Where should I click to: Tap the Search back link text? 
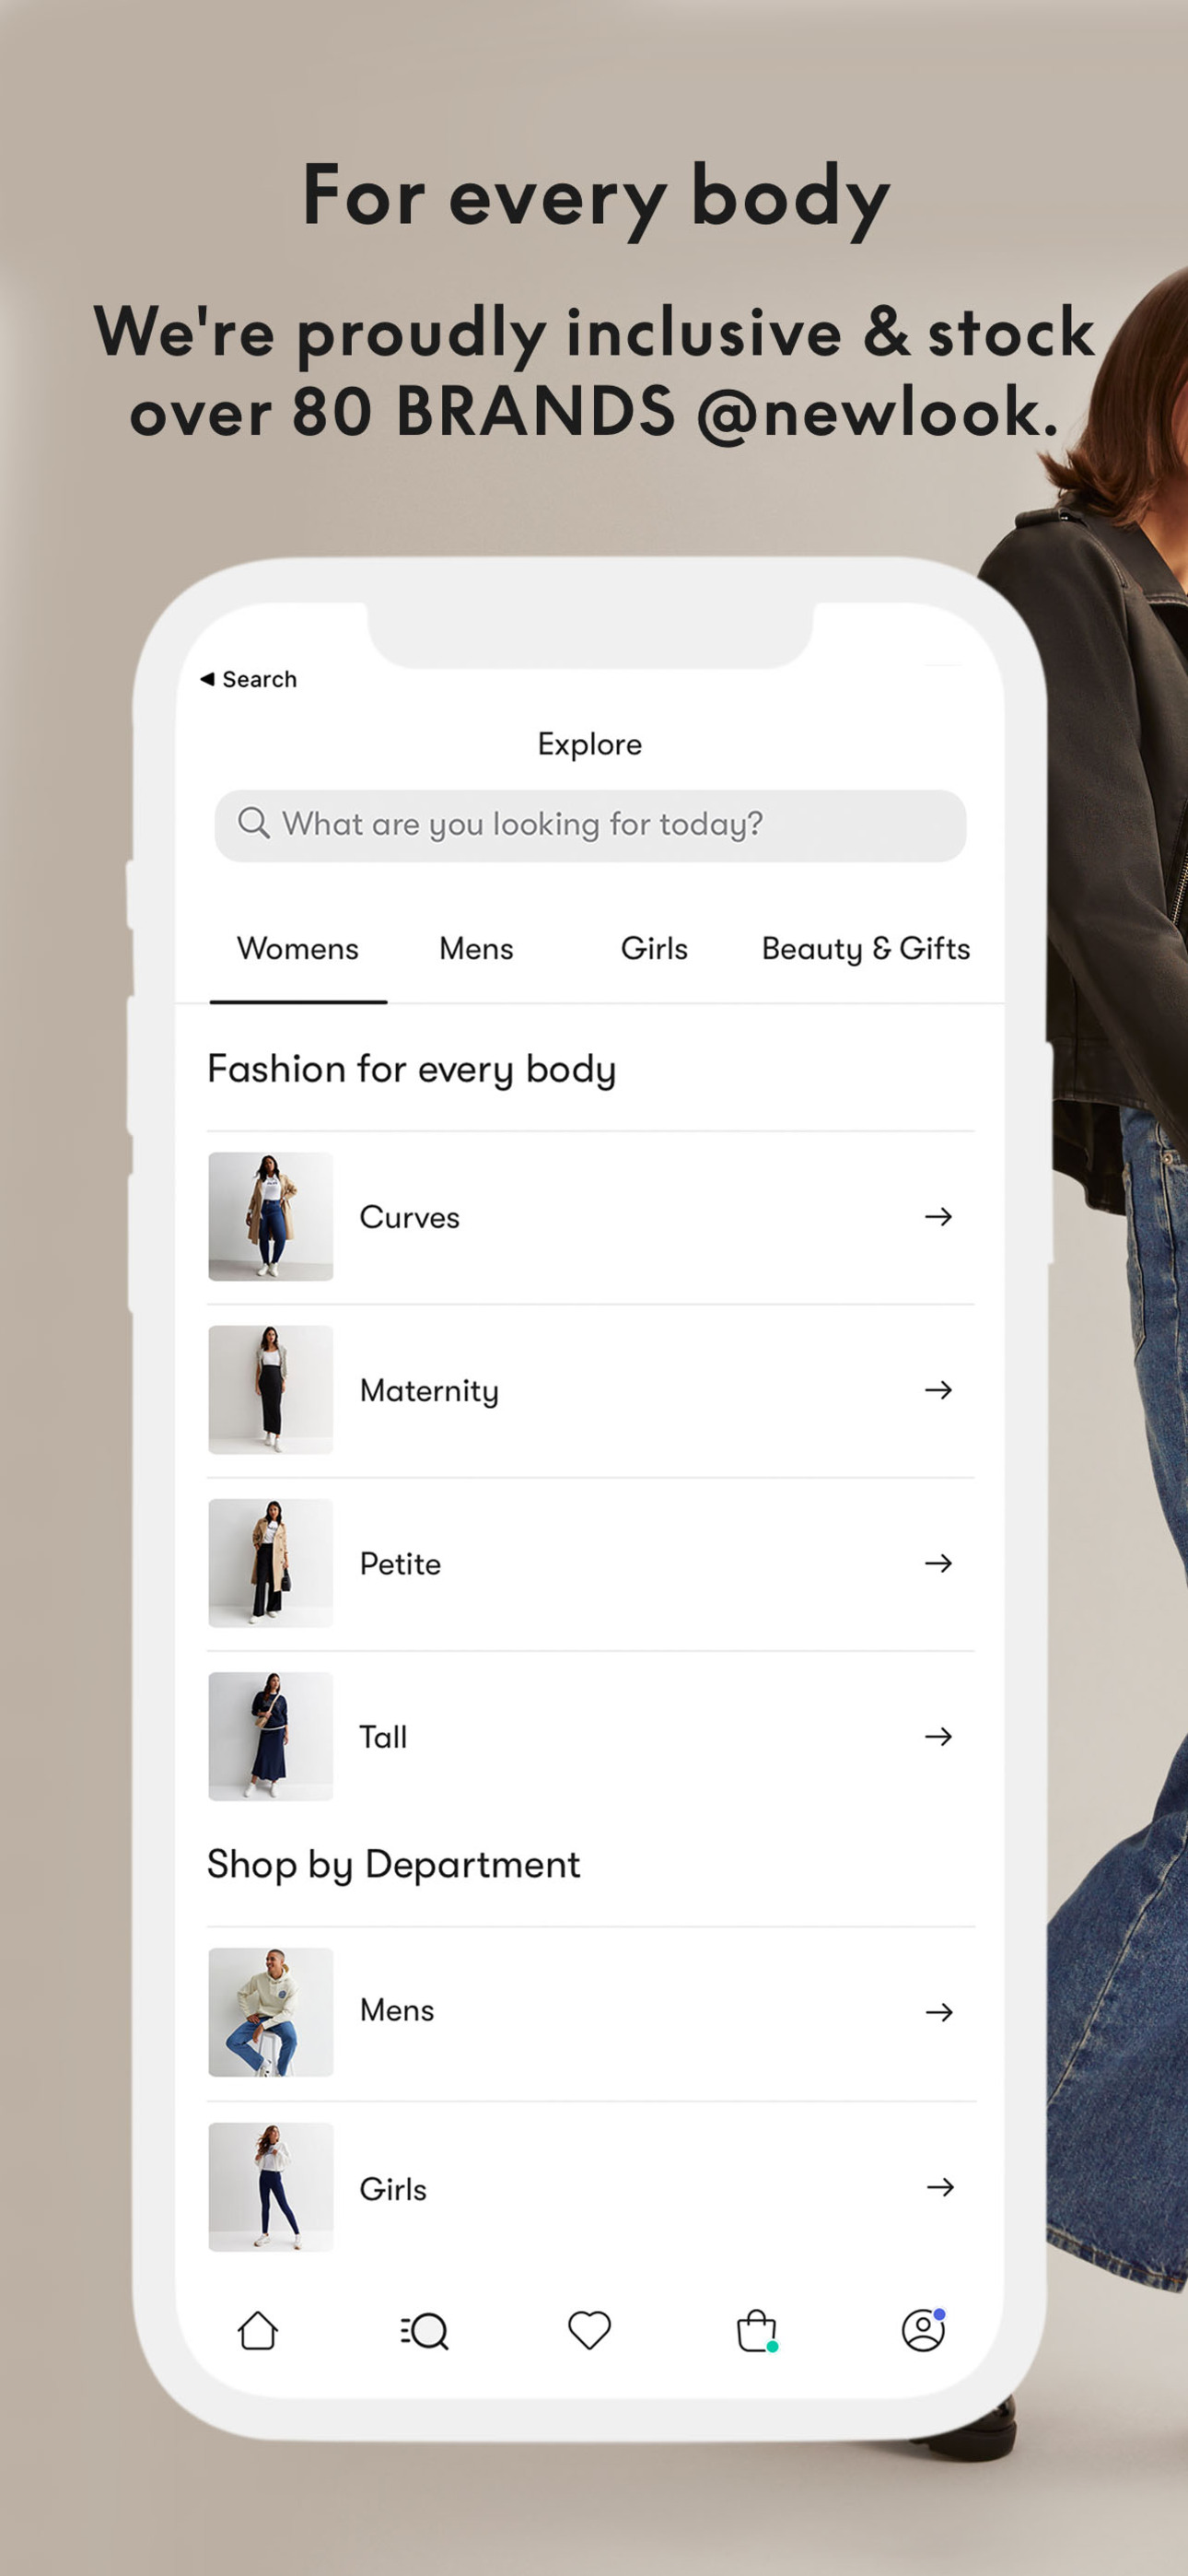pos(259,679)
